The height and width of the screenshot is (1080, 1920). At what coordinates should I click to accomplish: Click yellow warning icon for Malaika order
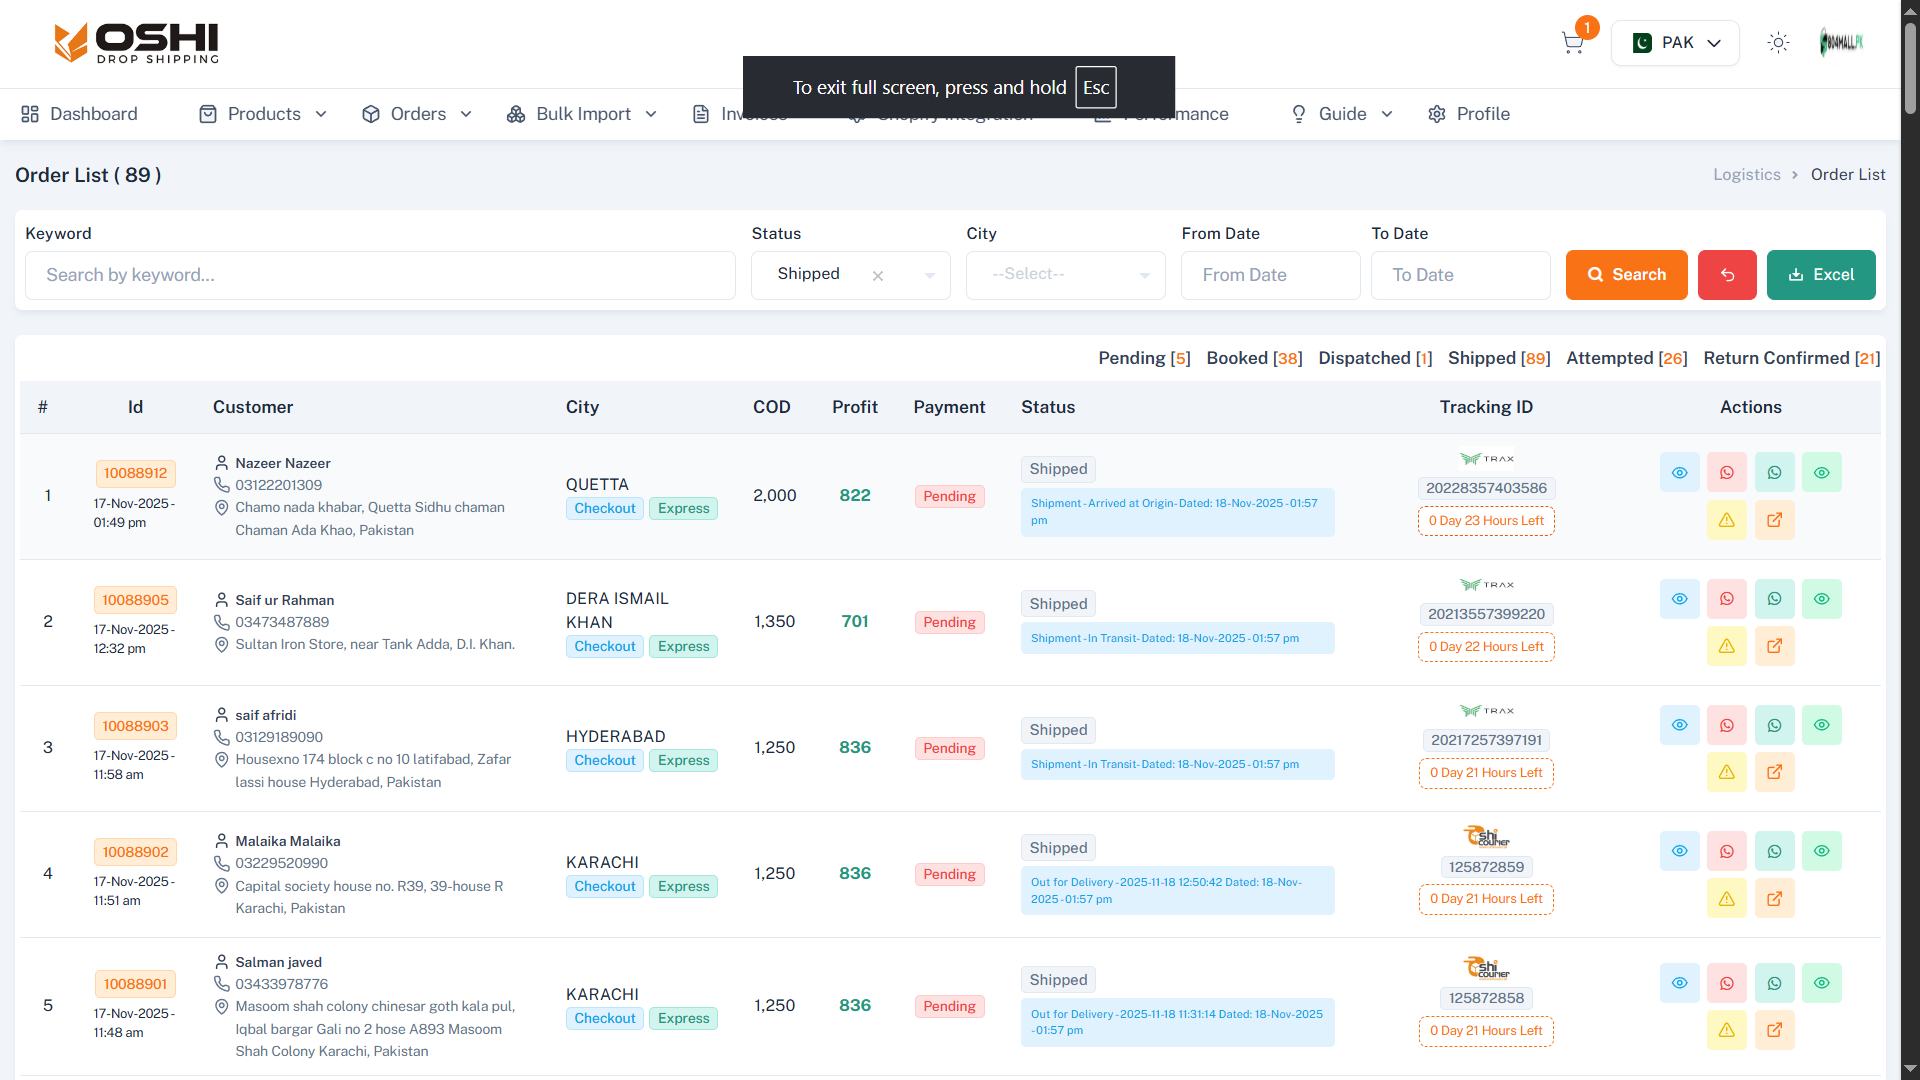[x=1726, y=899]
